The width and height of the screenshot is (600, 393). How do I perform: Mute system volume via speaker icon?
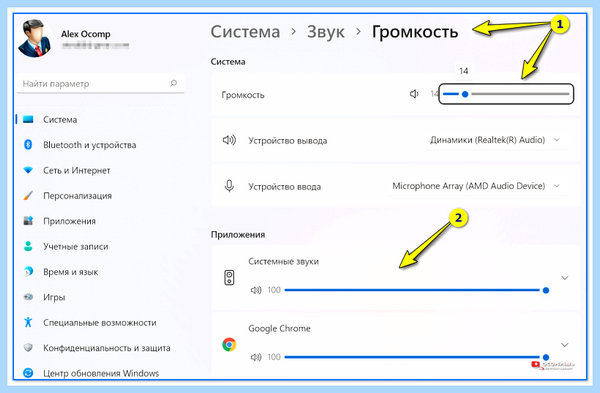[414, 94]
